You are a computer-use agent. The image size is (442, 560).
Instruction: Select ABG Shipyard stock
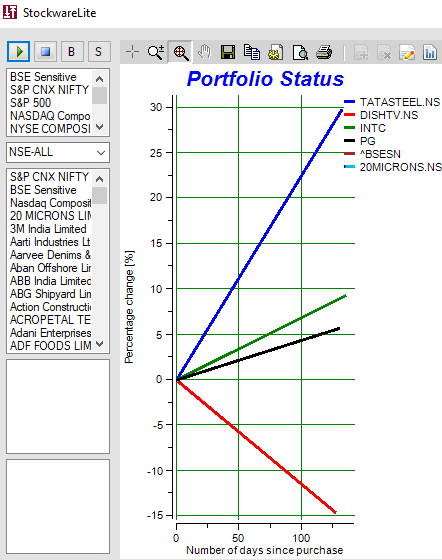[50, 294]
